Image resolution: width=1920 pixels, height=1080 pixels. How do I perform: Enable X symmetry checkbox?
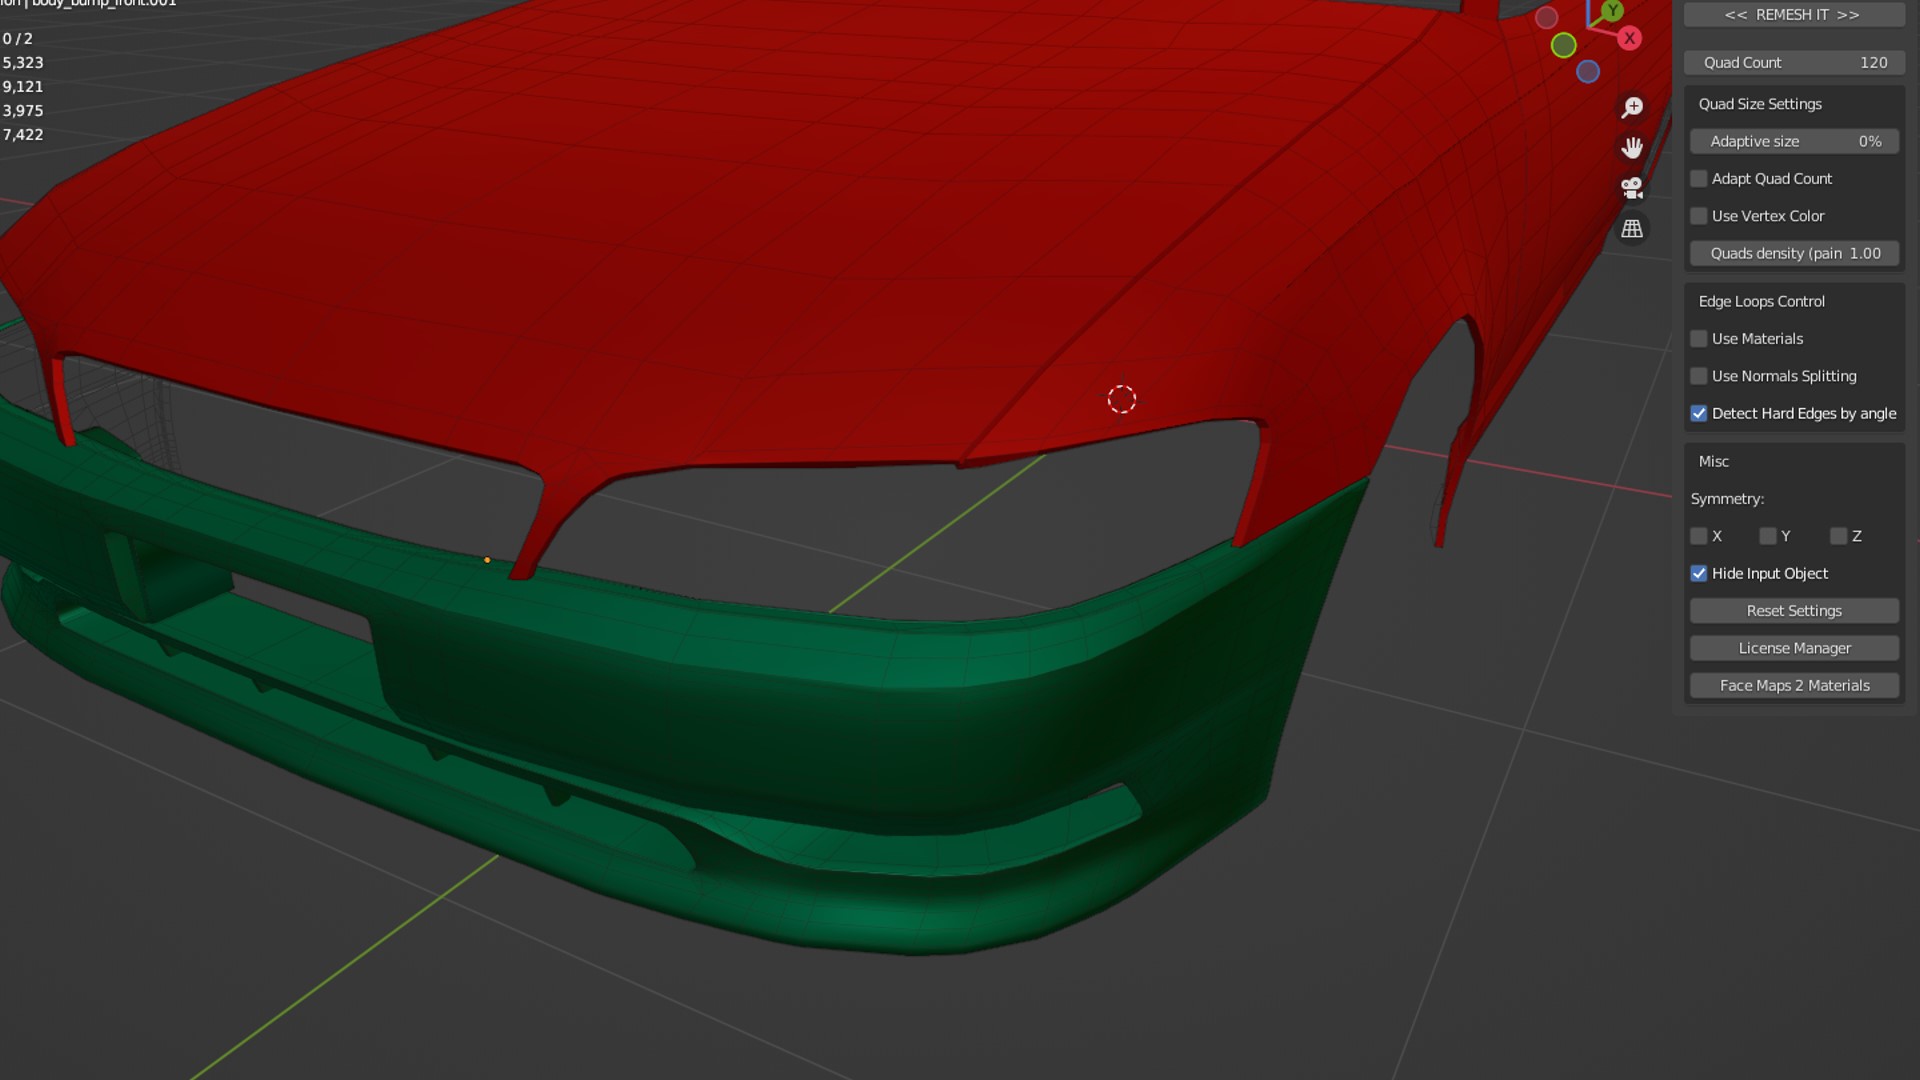coord(1698,537)
